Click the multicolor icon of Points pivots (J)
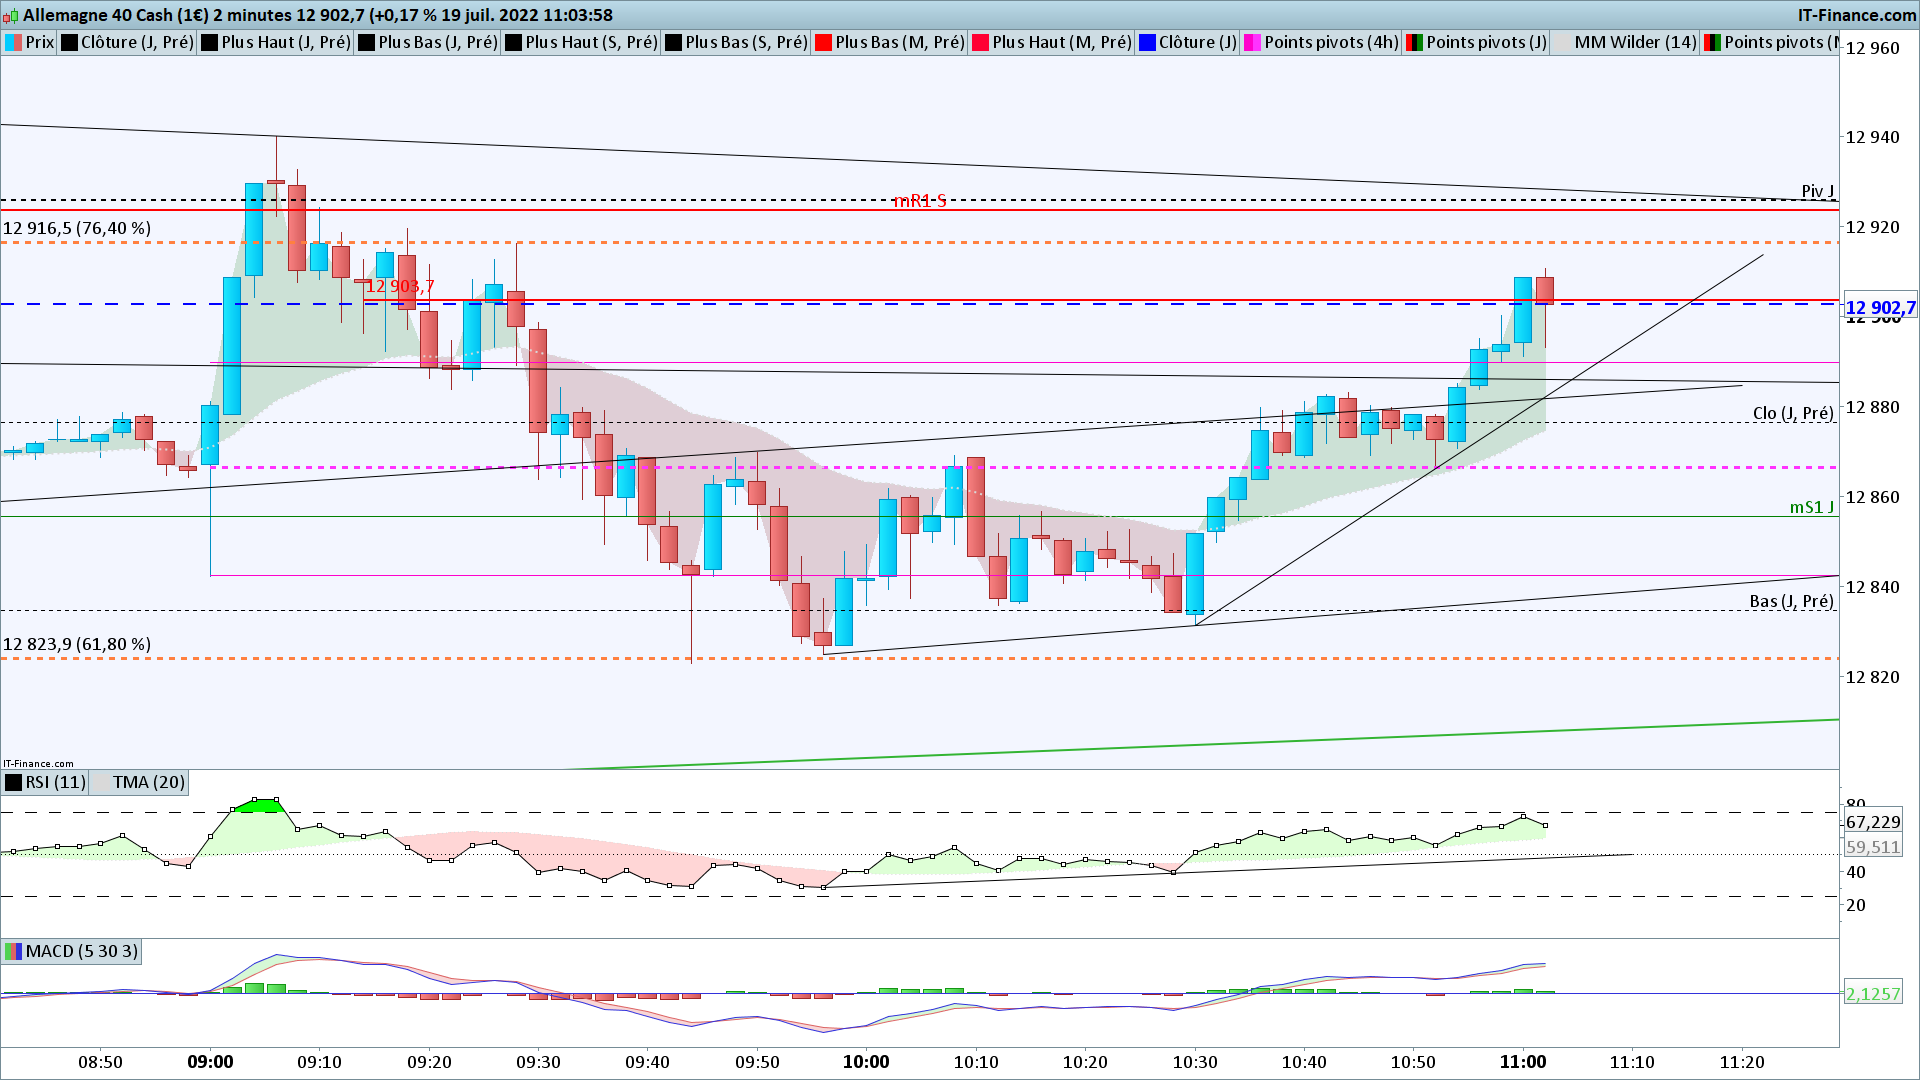Screen dimensions: 1920x1080 pyautogui.click(x=1414, y=42)
